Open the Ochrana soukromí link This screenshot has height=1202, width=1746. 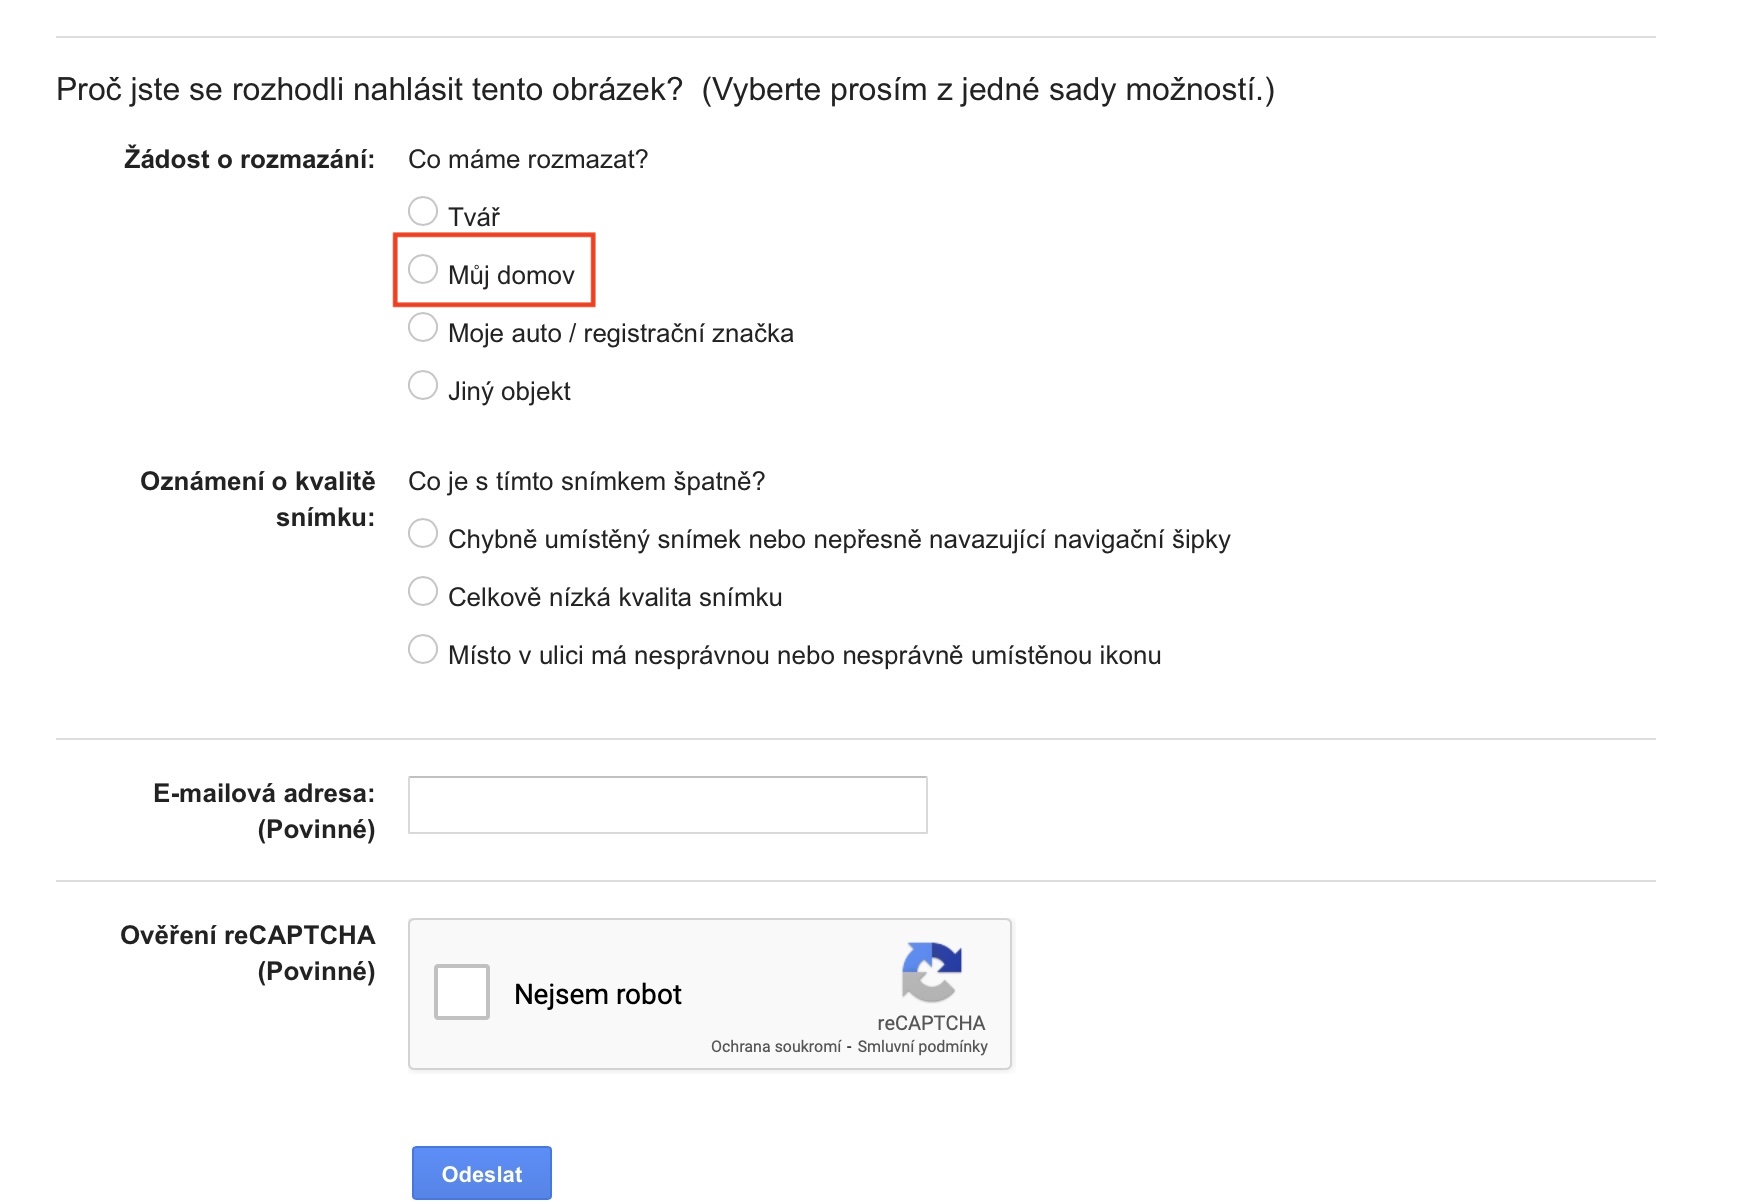(x=776, y=1047)
